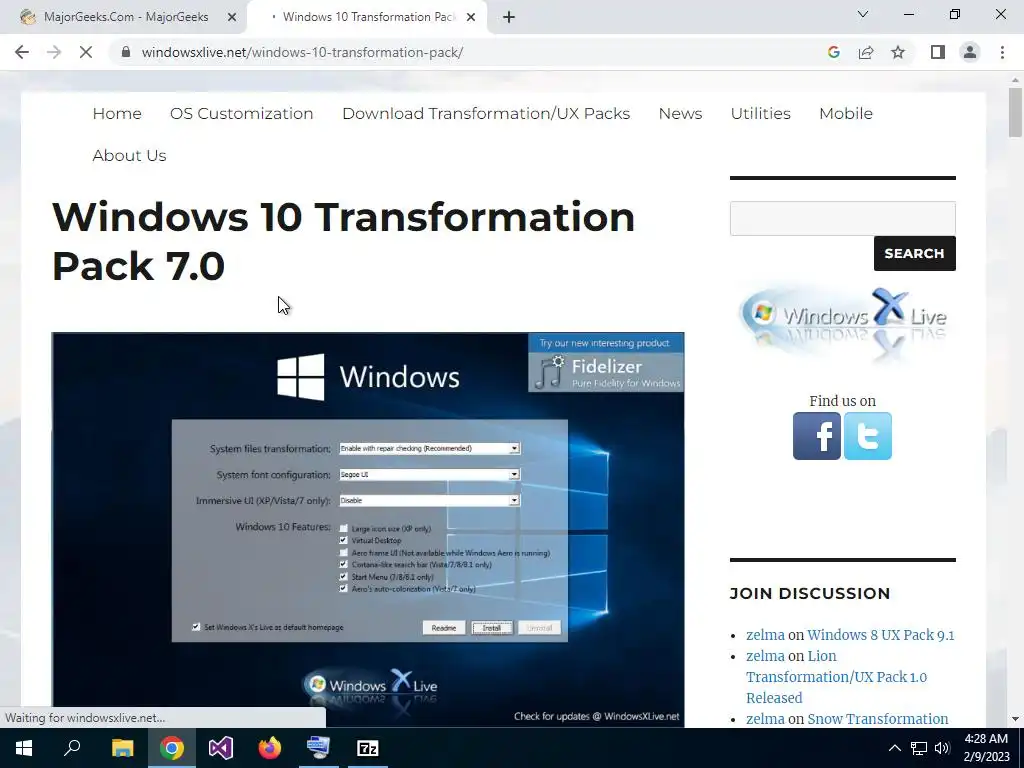Select the Windows 10 Transformation Pack tab

tap(367, 17)
